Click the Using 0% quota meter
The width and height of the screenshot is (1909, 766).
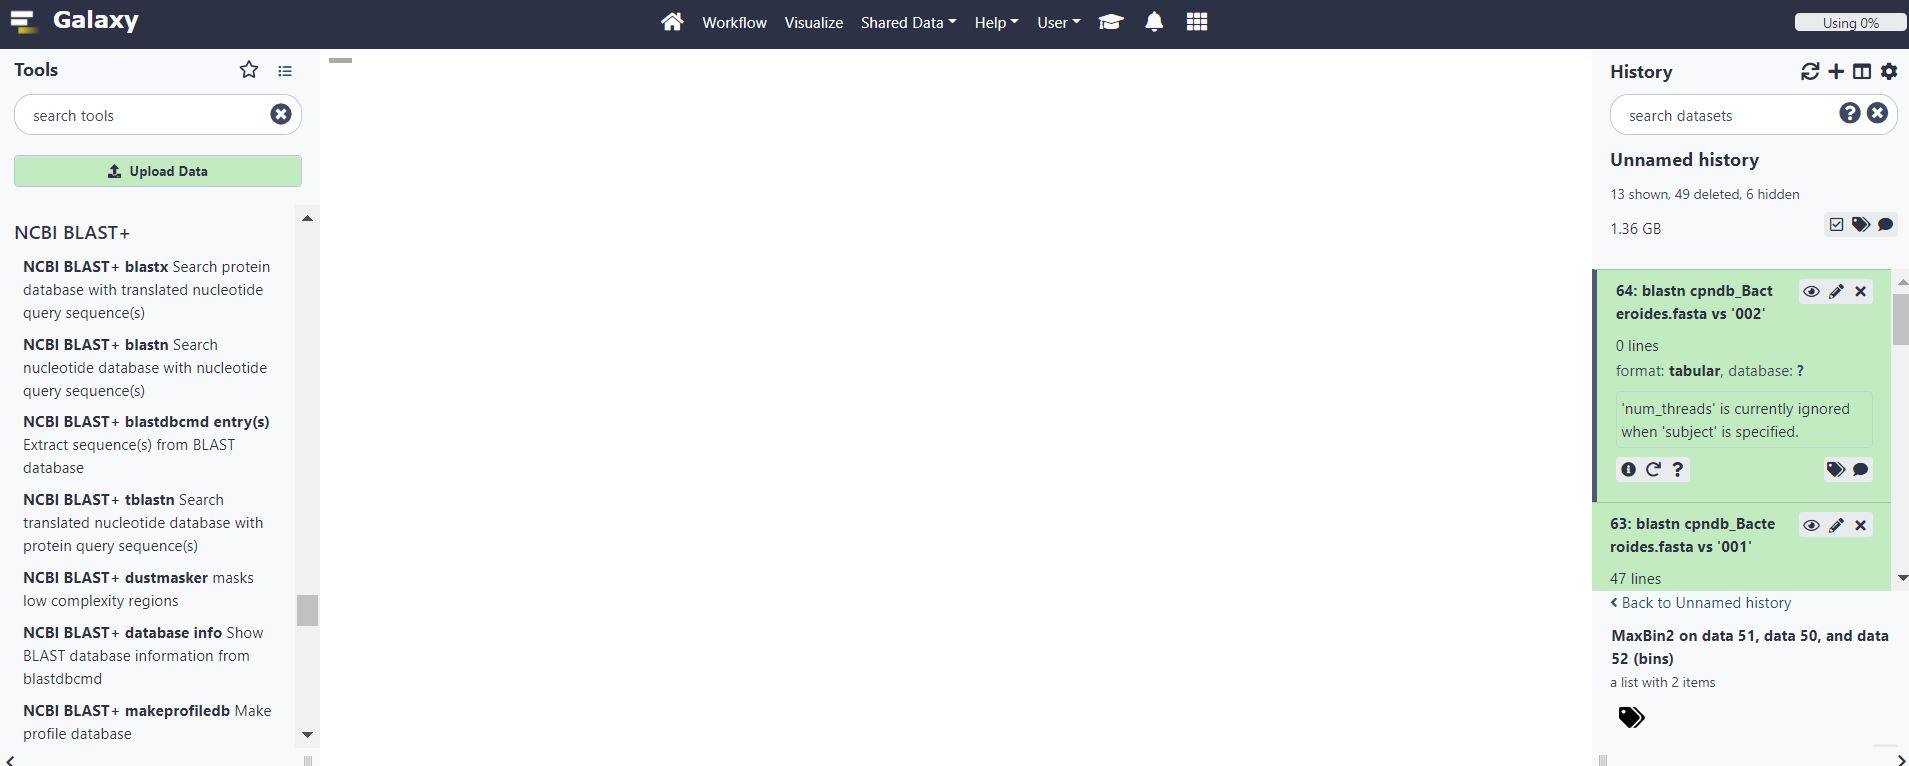(x=1850, y=22)
